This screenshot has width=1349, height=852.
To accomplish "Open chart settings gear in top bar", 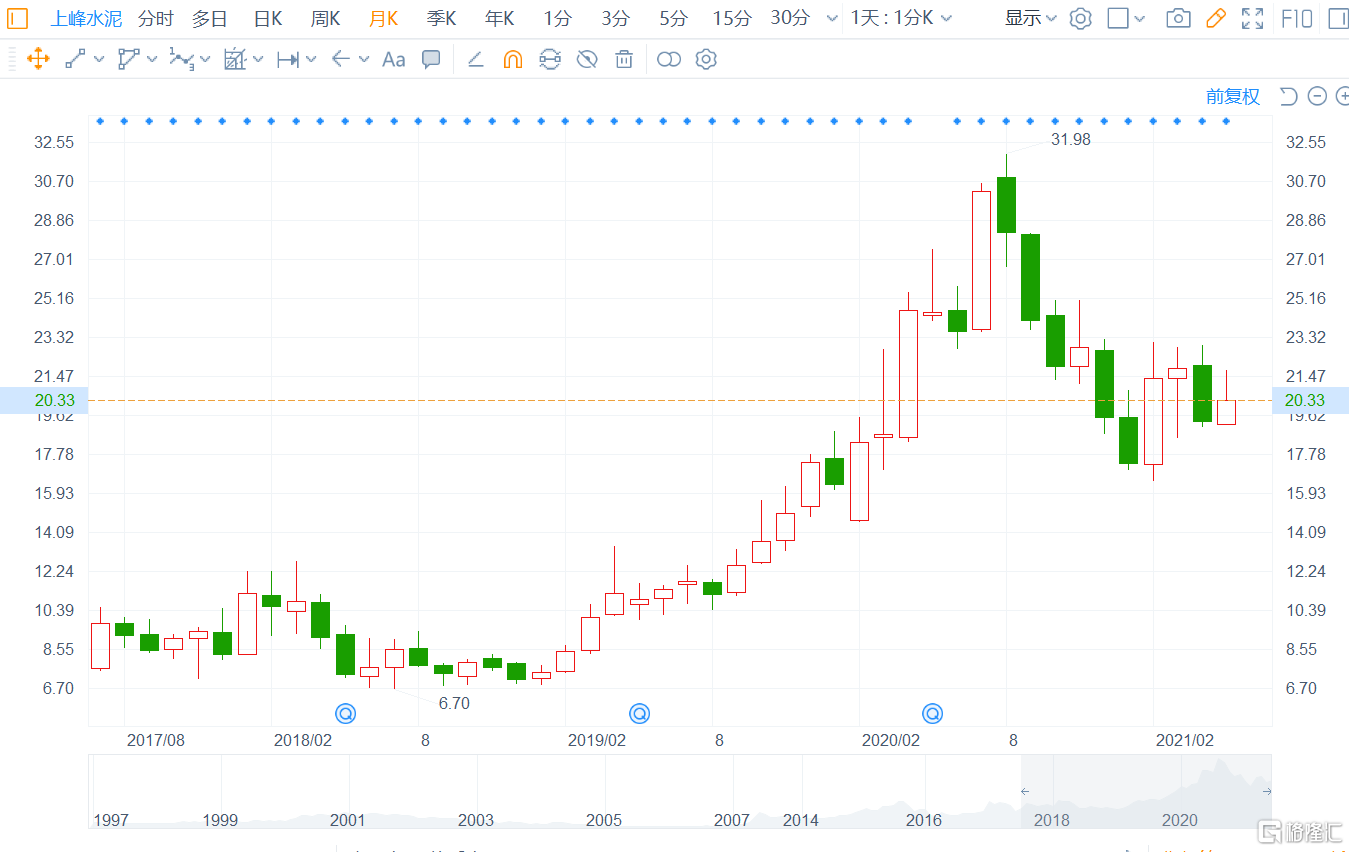I will 1080,18.
